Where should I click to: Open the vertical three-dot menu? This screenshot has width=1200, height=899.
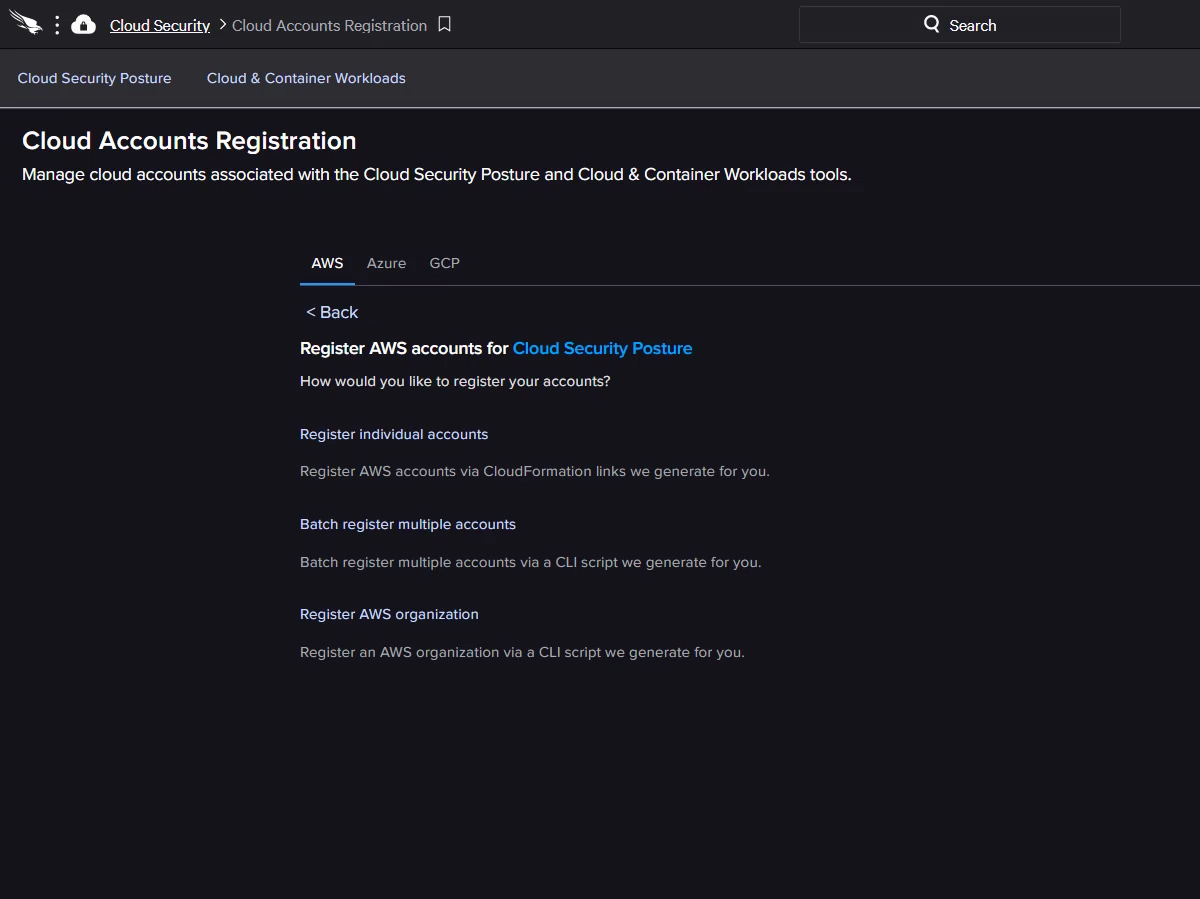[x=57, y=25]
